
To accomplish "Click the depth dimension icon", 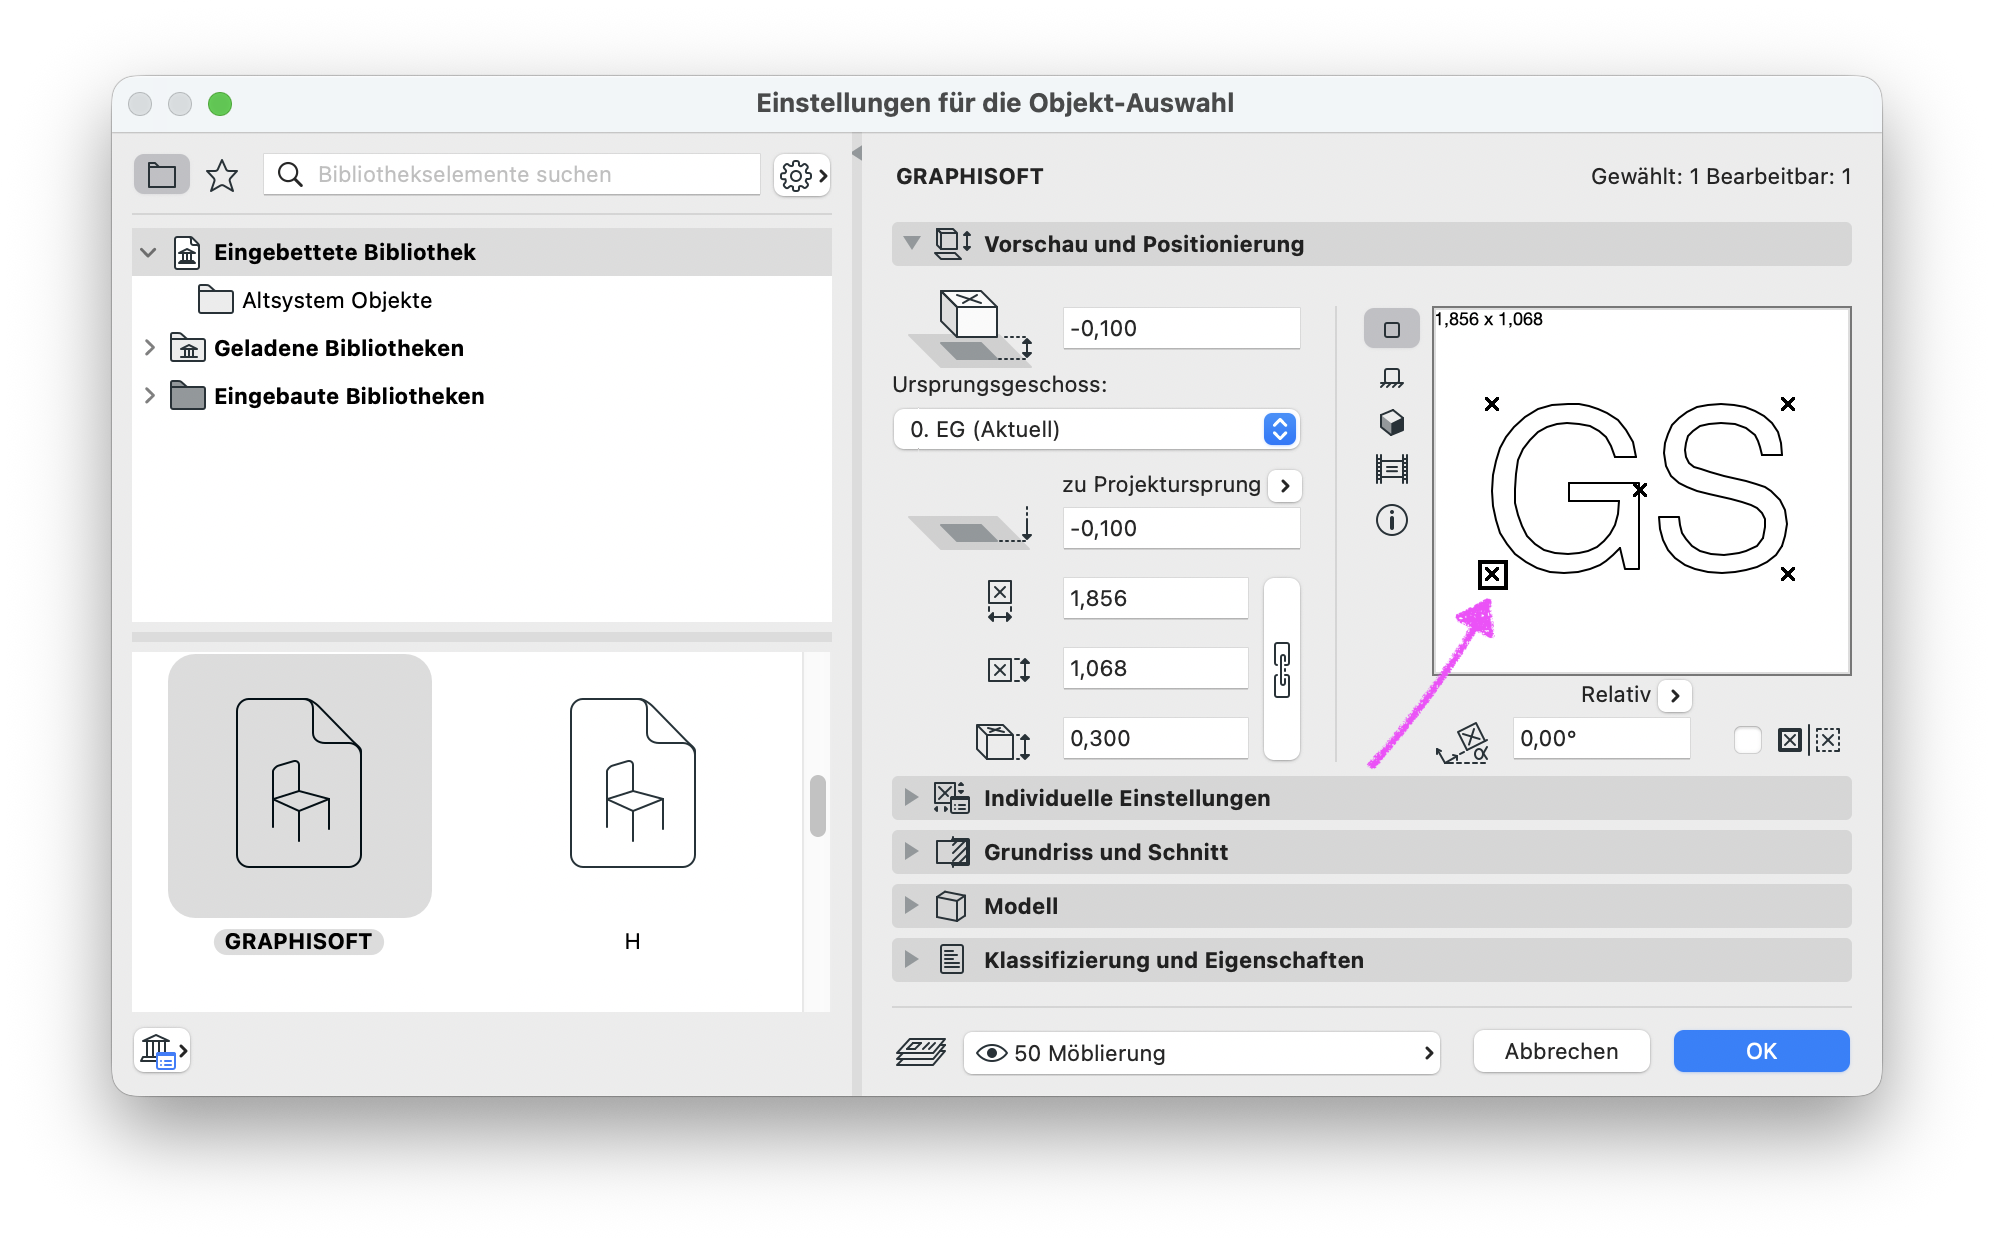I will tap(1008, 669).
